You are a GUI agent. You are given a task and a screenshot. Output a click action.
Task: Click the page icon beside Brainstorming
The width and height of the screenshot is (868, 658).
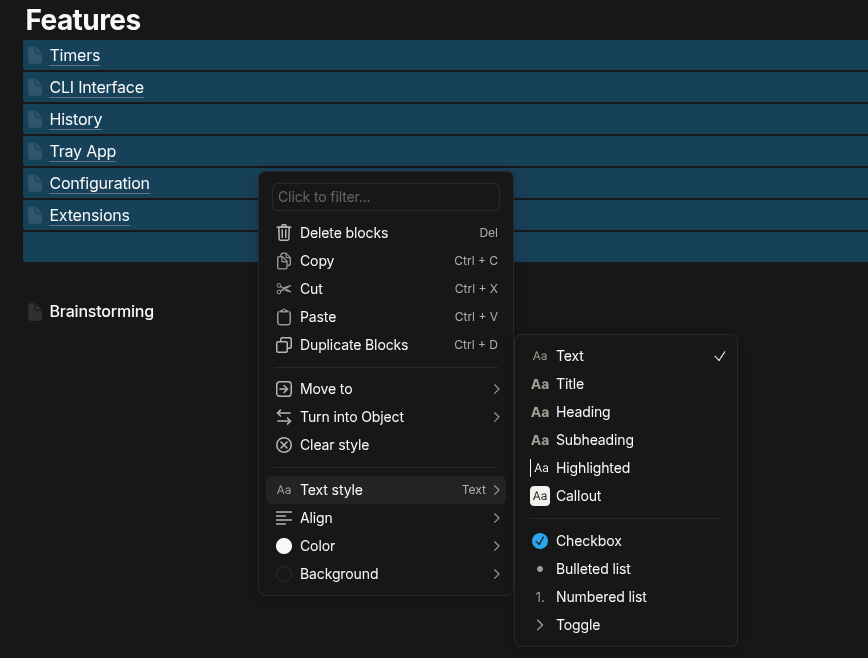click(35, 312)
